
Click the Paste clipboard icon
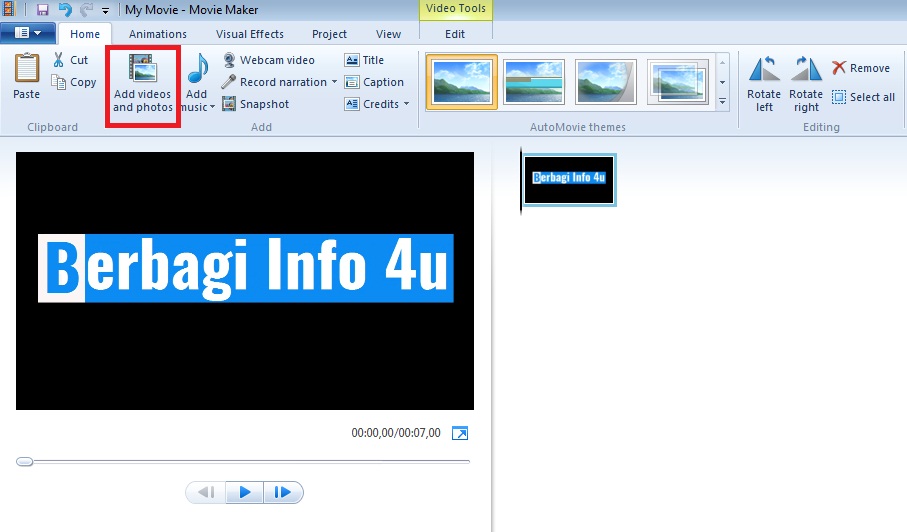27,68
